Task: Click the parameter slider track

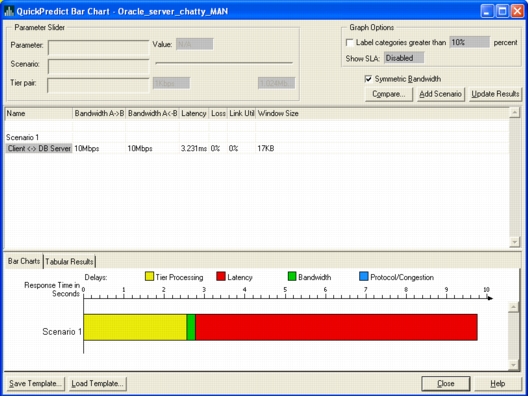Action: pos(224,63)
